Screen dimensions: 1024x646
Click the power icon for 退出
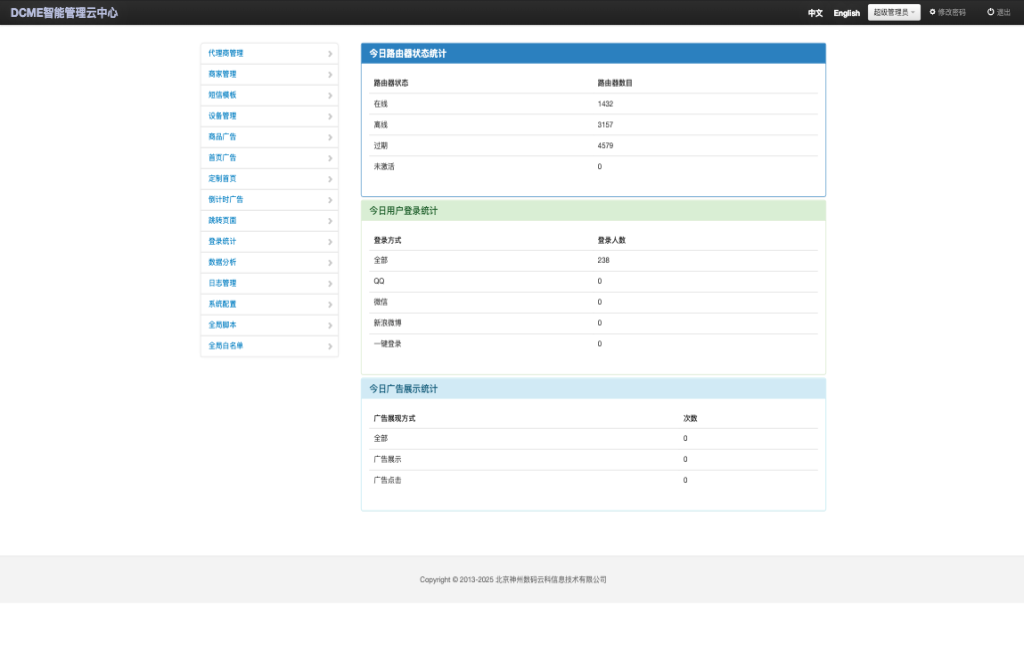[990, 12]
